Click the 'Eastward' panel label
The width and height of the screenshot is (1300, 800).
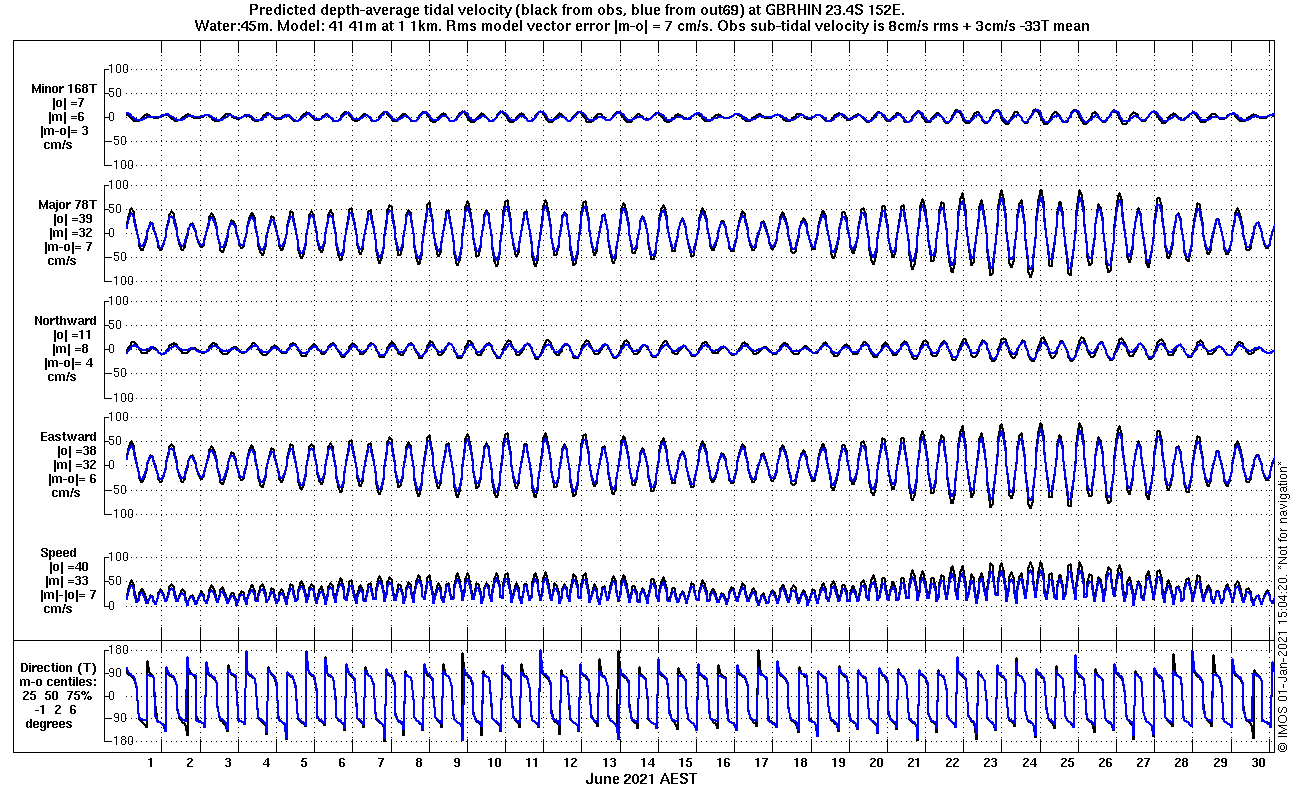68,437
